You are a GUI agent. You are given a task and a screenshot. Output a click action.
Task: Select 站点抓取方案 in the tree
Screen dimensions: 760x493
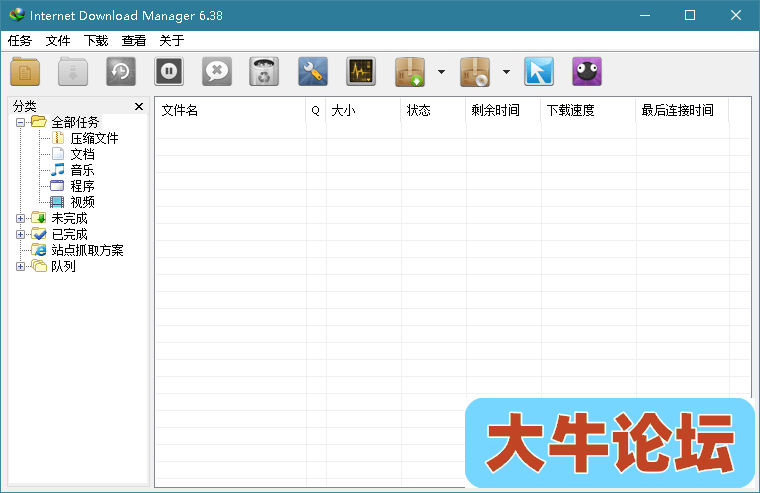tap(87, 250)
